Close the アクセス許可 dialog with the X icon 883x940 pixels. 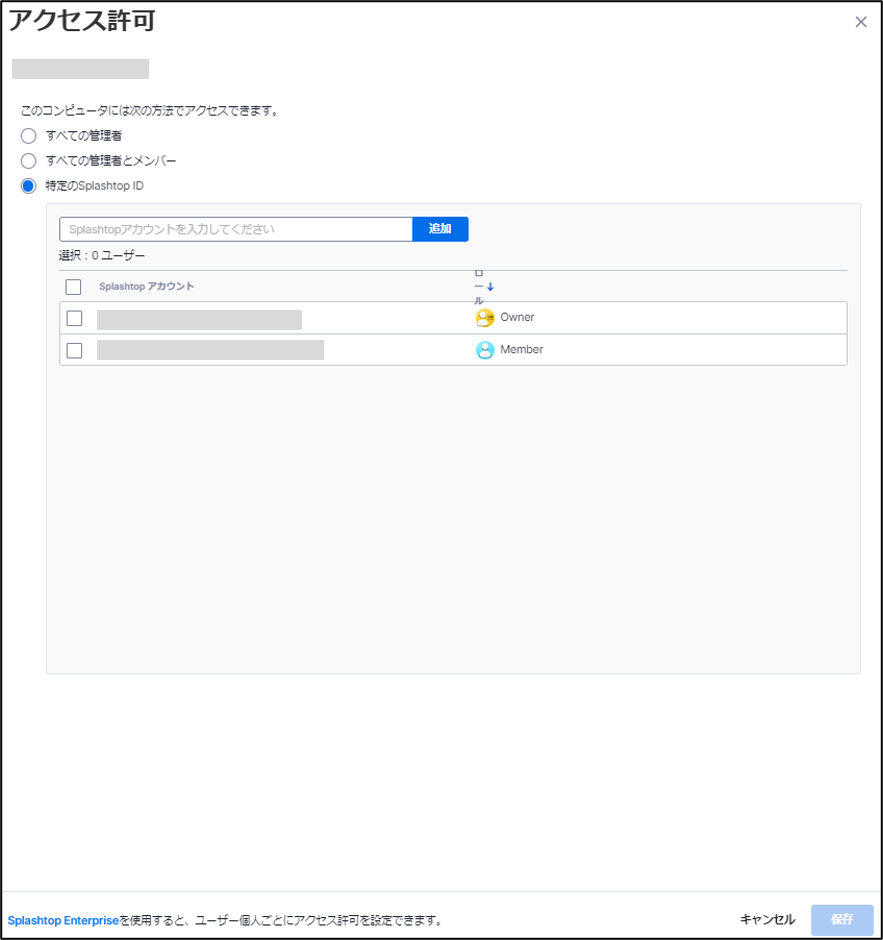[861, 22]
